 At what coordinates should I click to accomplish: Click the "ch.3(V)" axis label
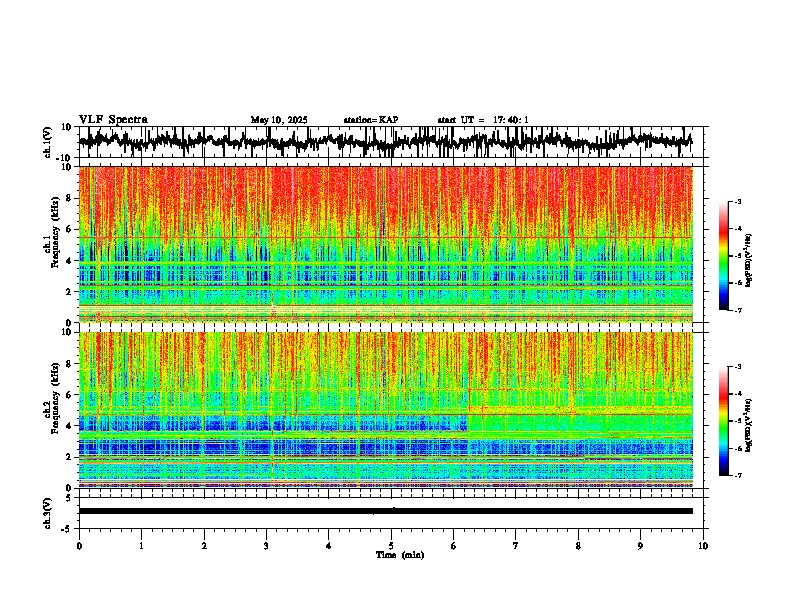[x=48, y=514]
